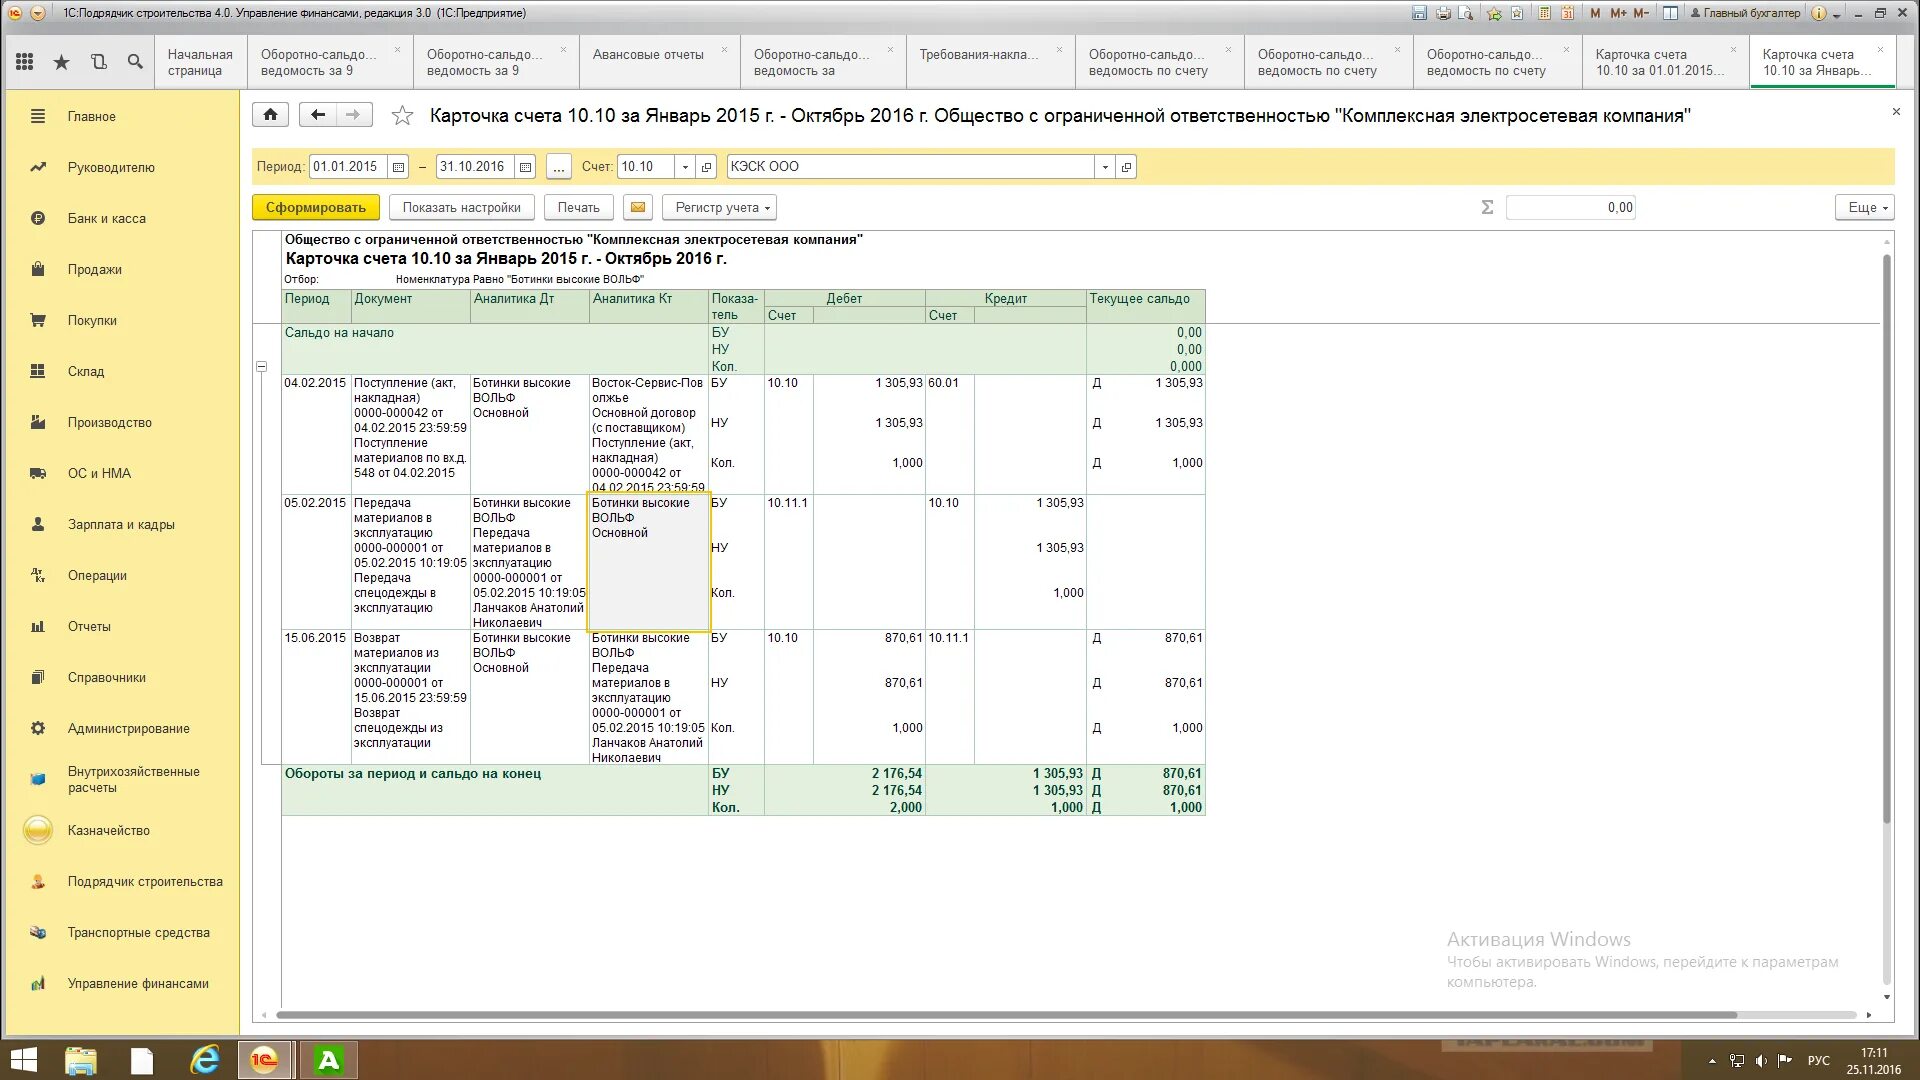
Task: Click the Печать button
Action: [x=578, y=207]
